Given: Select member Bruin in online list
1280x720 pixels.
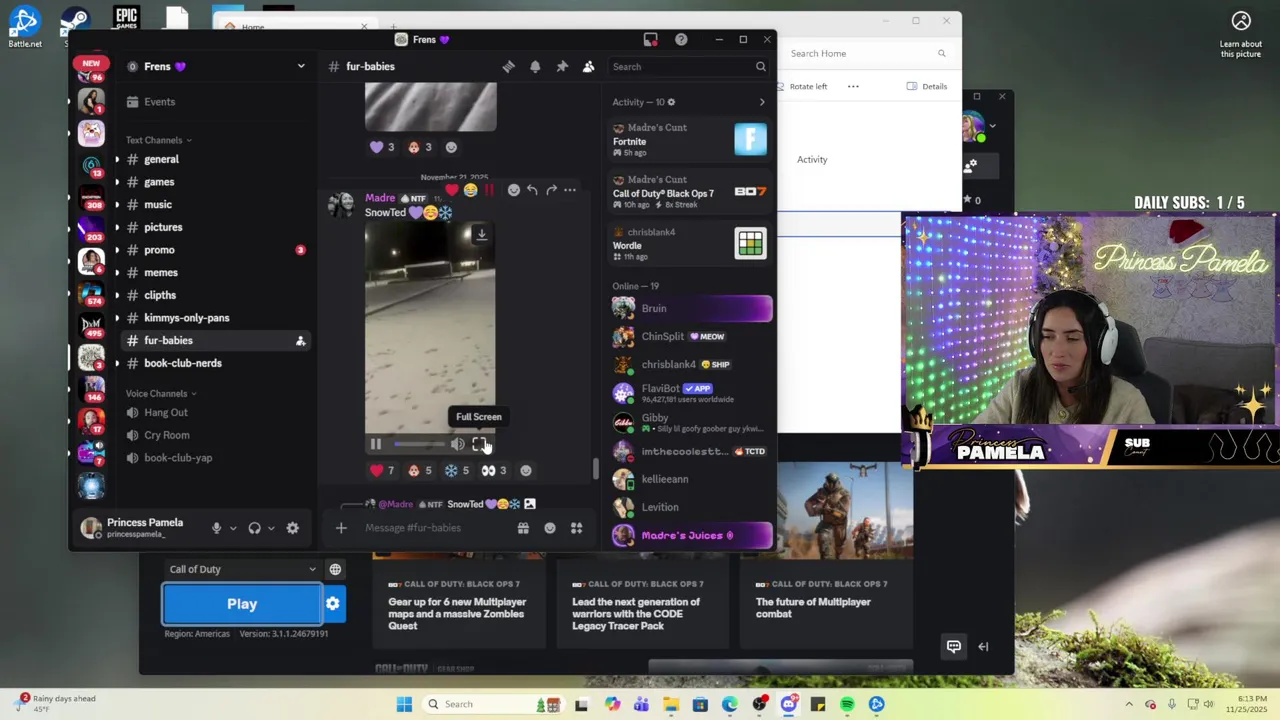Looking at the screenshot, I should click(x=691, y=309).
